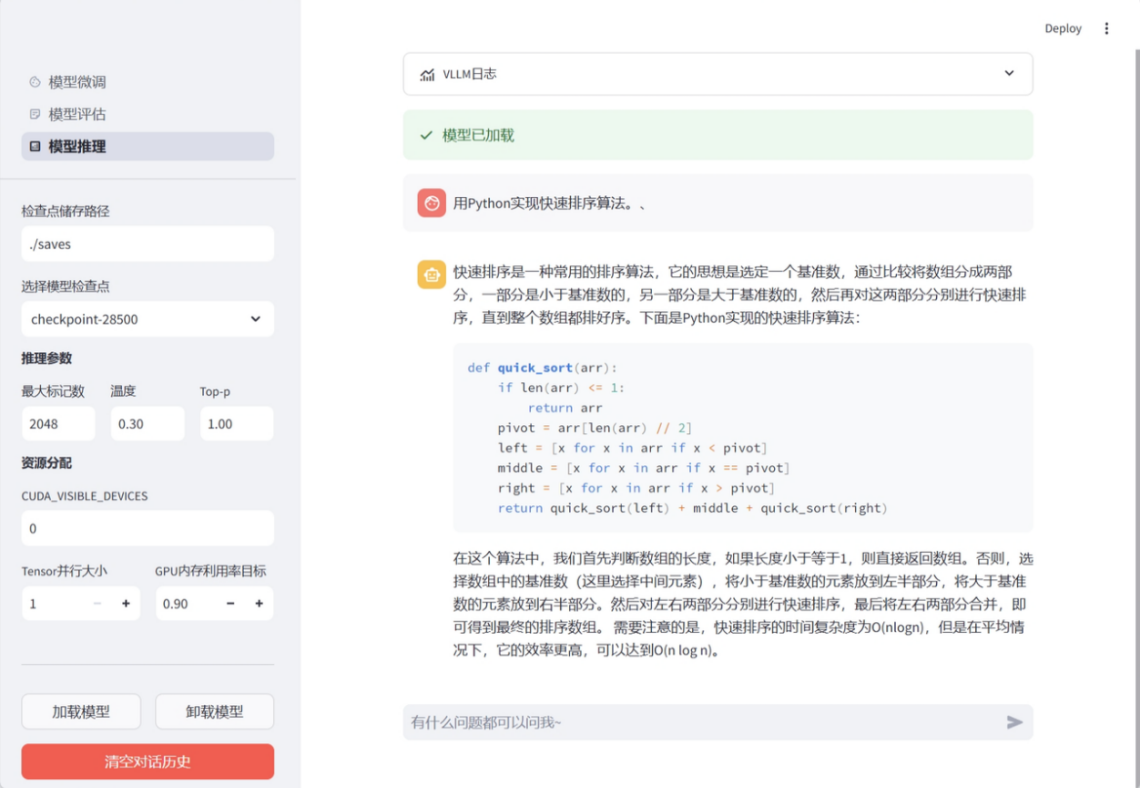Screen dimensions: 1140x788
Task: Click the 检查点储存路径 input field
Action: pos(147,244)
